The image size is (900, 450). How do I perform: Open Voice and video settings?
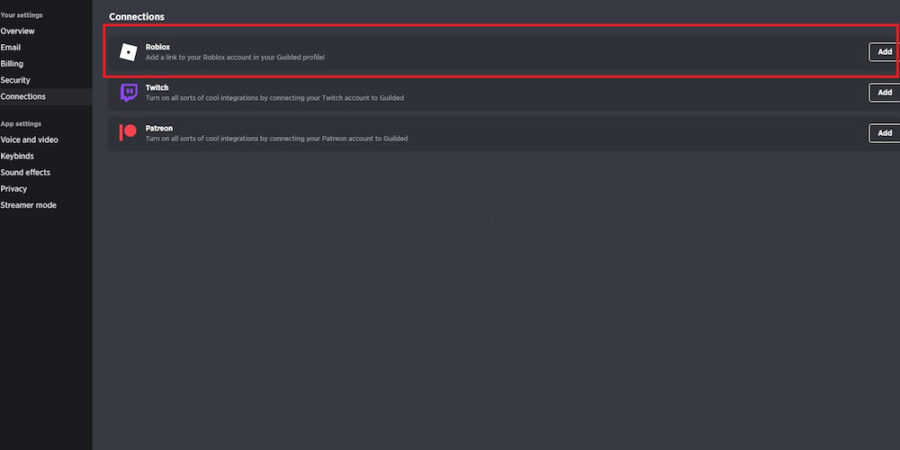pyautogui.click(x=29, y=139)
